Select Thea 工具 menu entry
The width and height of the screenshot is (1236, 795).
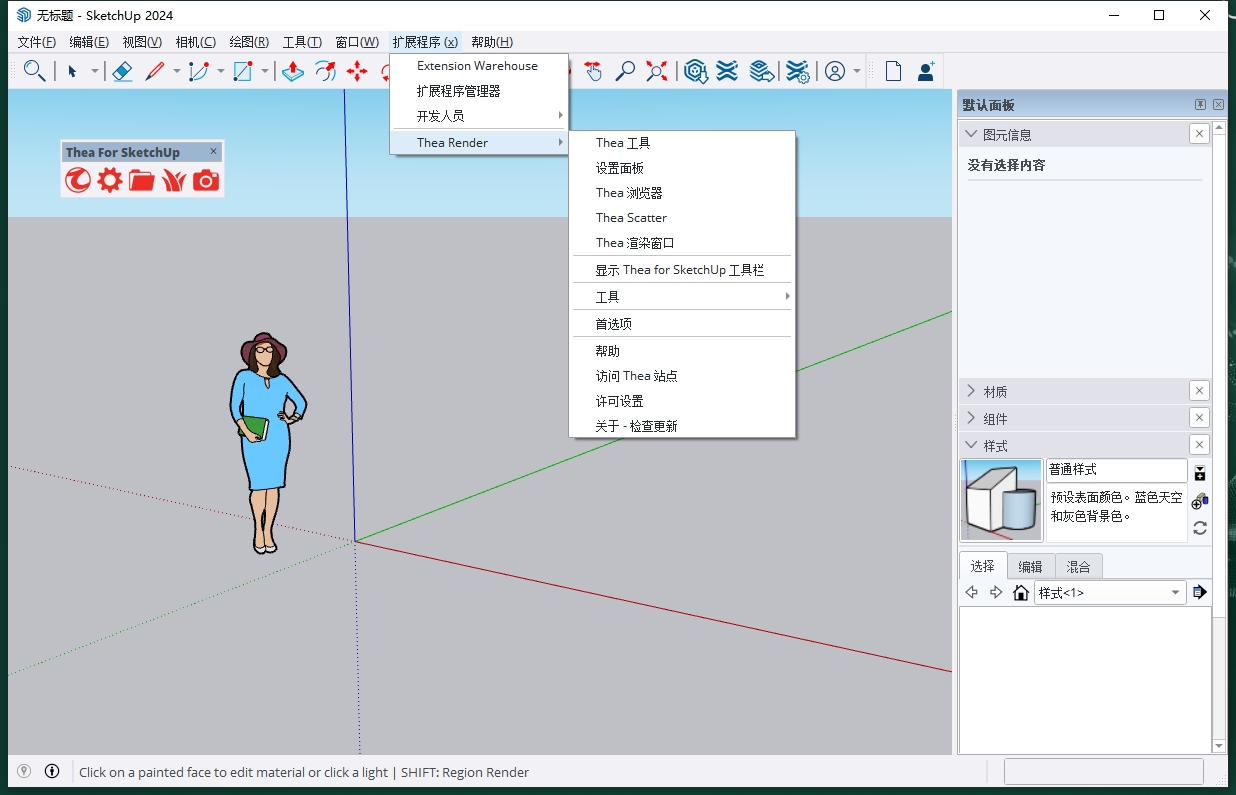(x=682, y=143)
